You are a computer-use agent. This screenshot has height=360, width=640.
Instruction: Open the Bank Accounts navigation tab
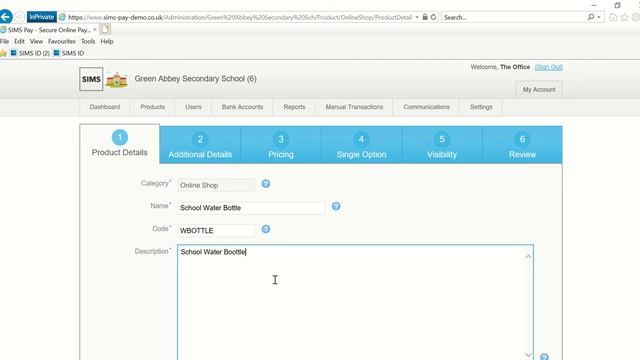[x=242, y=107]
